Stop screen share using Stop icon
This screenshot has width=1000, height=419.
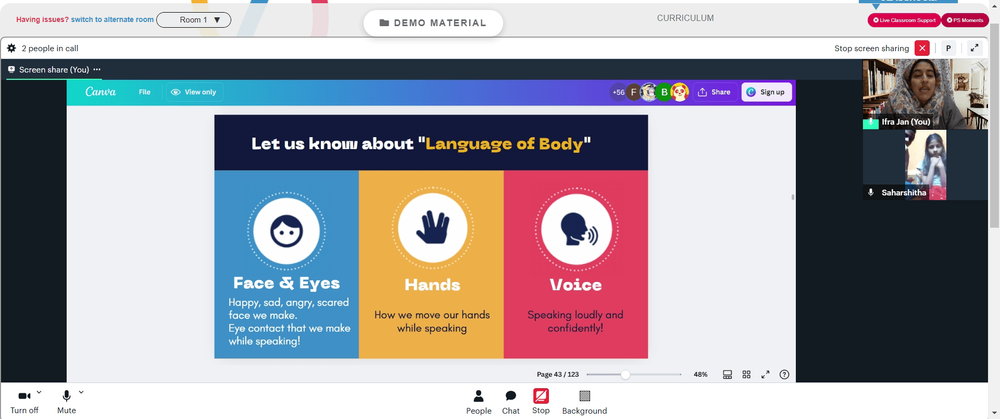[x=541, y=402]
